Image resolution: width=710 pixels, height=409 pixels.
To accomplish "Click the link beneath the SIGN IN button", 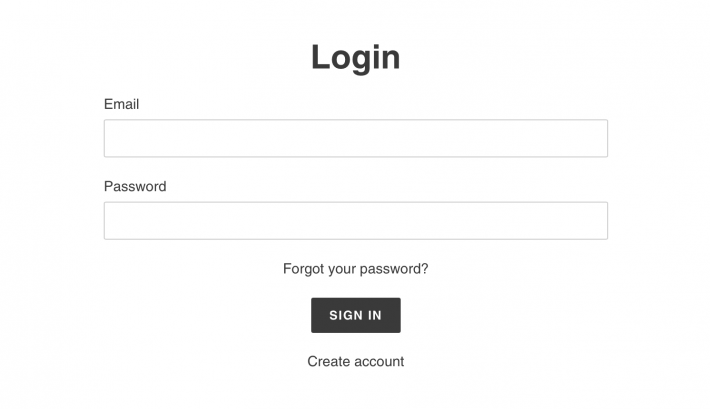I will (x=355, y=361).
